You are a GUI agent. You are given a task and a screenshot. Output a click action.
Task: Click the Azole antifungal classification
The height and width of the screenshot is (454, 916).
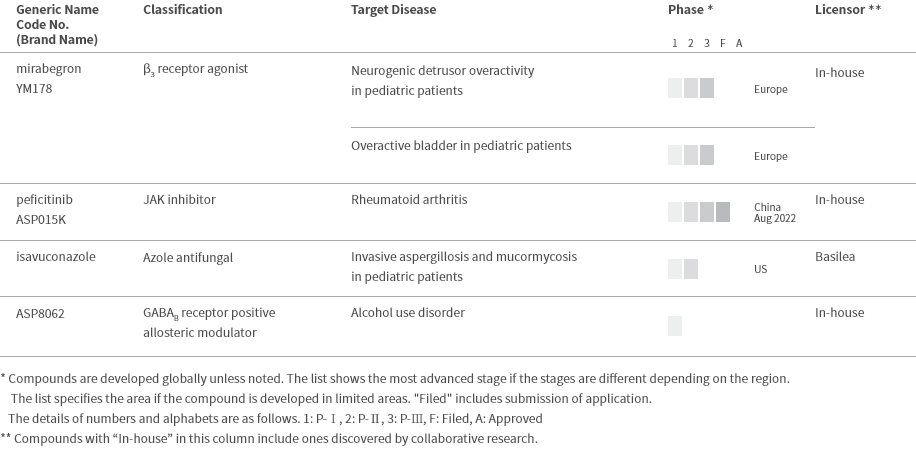(x=188, y=257)
